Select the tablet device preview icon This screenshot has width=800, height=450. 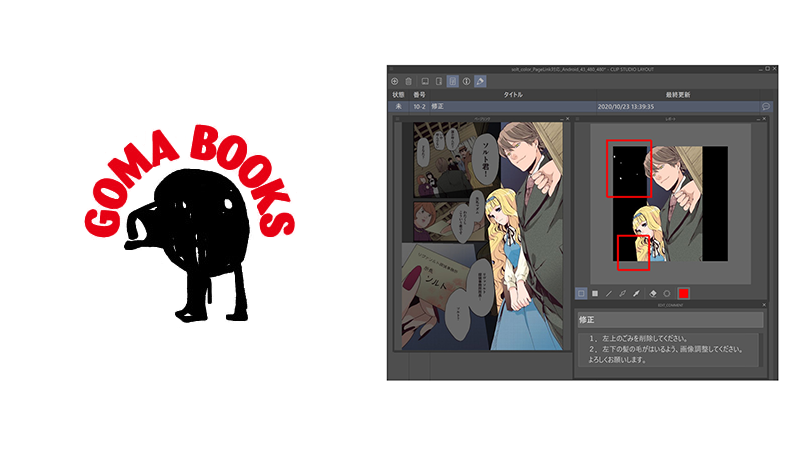(439, 81)
